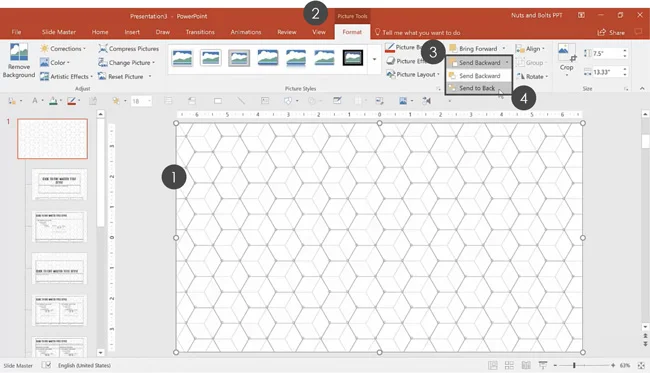The width and height of the screenshot is (650, 373).
Task: Click the Share button
Action: click(611, 32)
